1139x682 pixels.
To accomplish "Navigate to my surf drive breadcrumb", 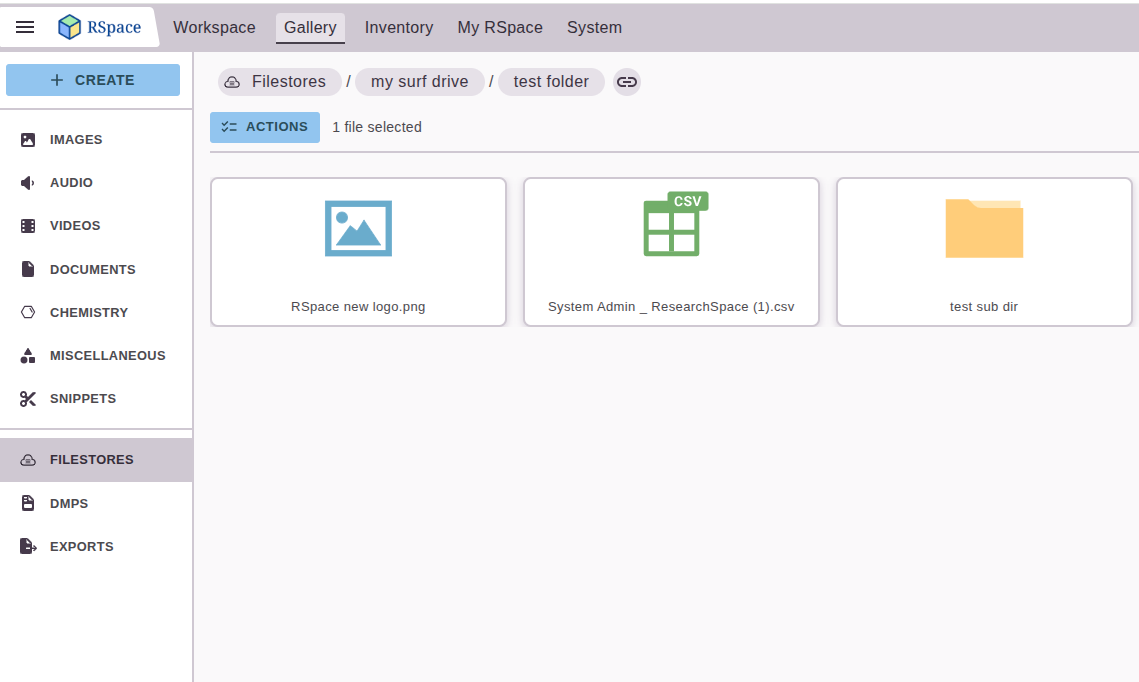I will tap(419, 81).
